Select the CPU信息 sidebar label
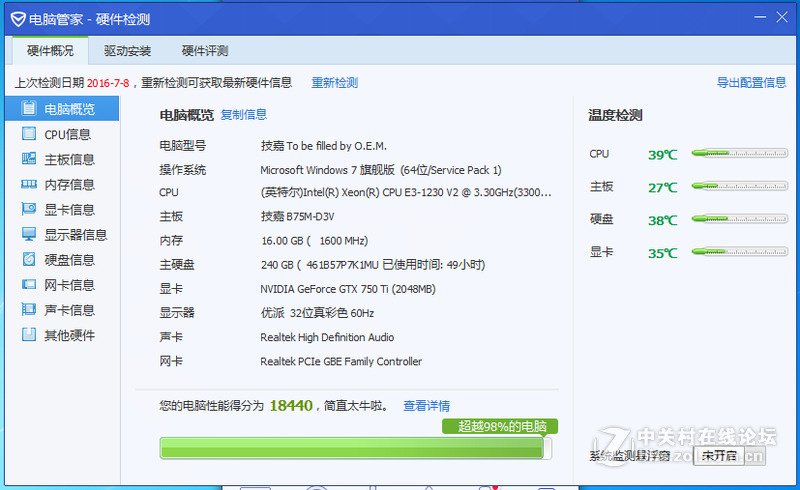800x490 pixels. click(x=67, y=134)
